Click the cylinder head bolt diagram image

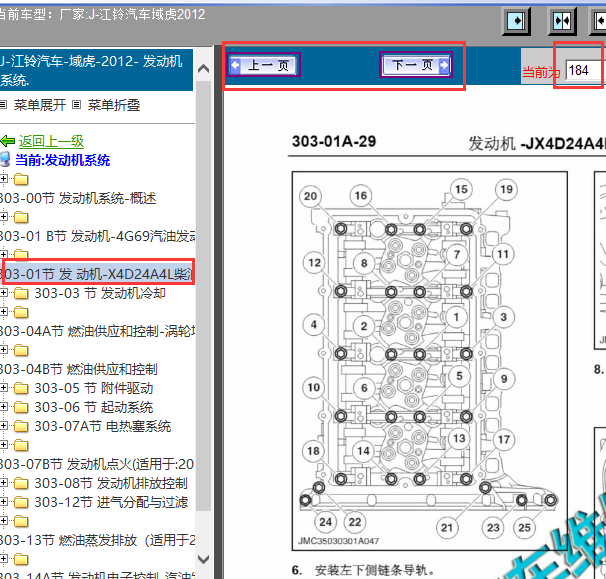(x=429, y=361)
